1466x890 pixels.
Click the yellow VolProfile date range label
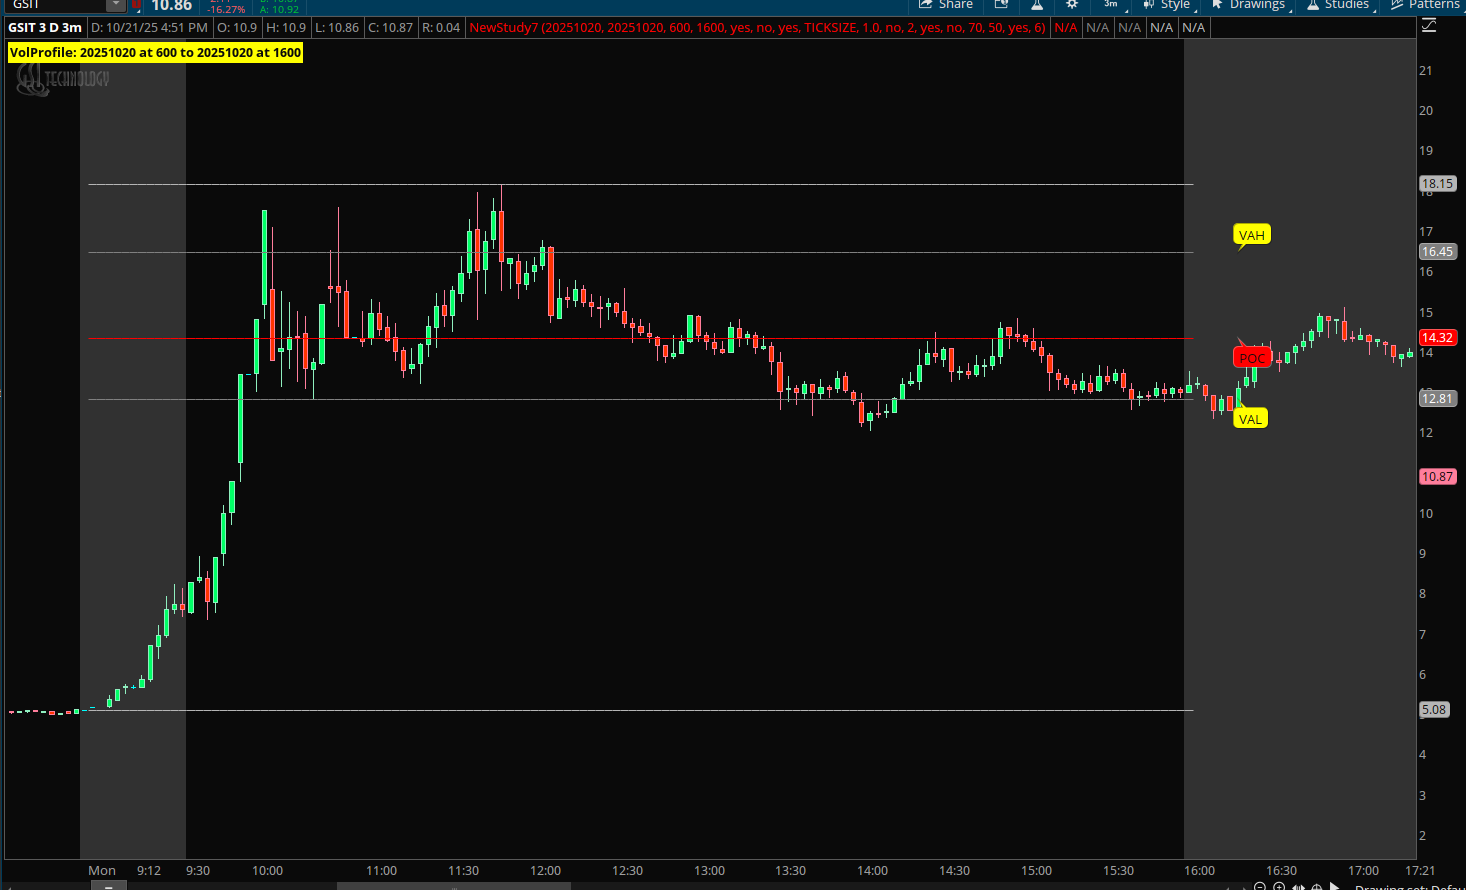pos(155,52)
